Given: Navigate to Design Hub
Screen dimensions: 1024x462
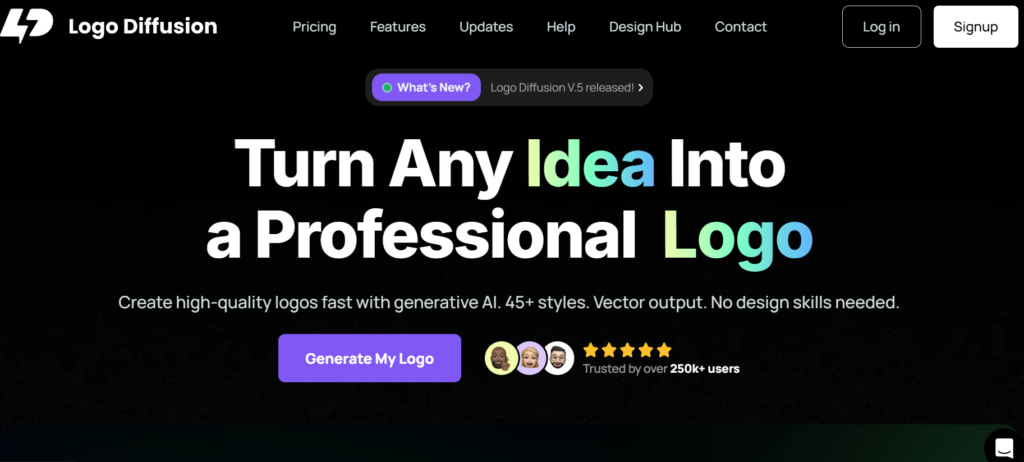Looking at the screenshot, I should [x=645, y=27].
